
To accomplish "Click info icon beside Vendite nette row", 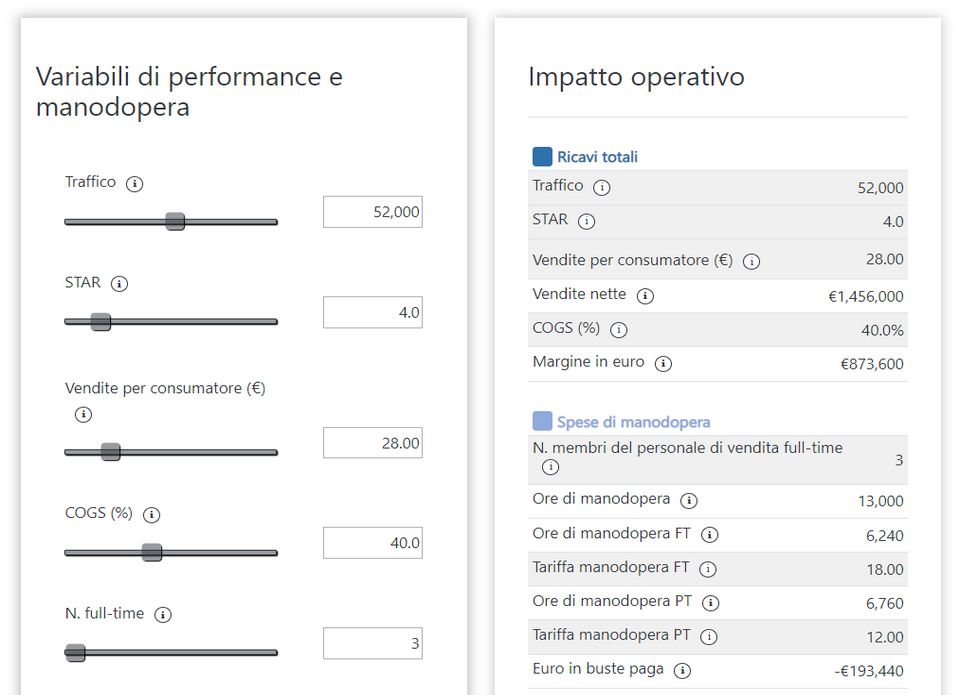I will tap(645, 296).
